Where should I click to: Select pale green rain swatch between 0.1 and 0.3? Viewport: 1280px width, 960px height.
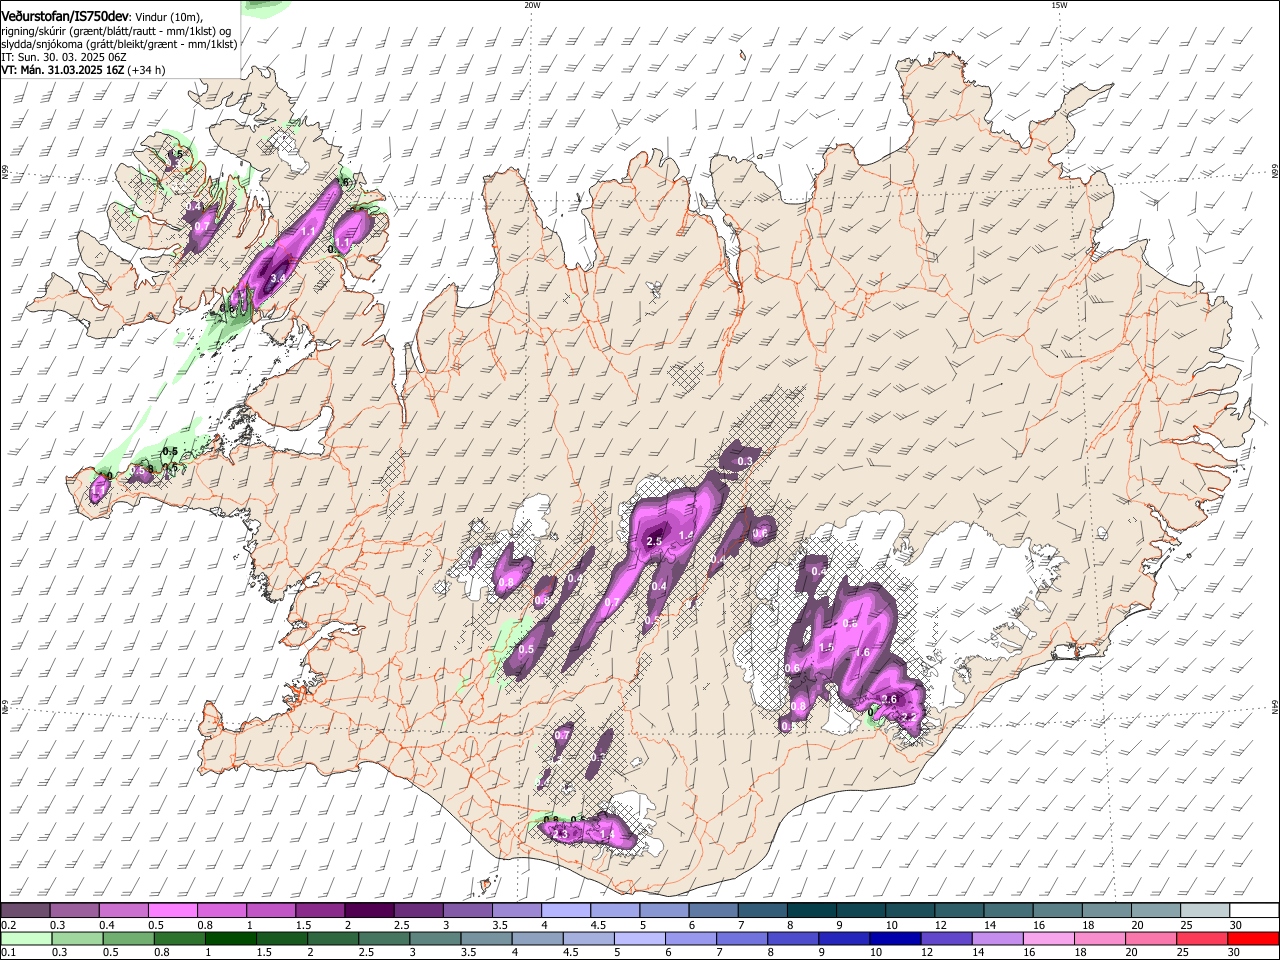pyautogui.click(x=25, y=938)
